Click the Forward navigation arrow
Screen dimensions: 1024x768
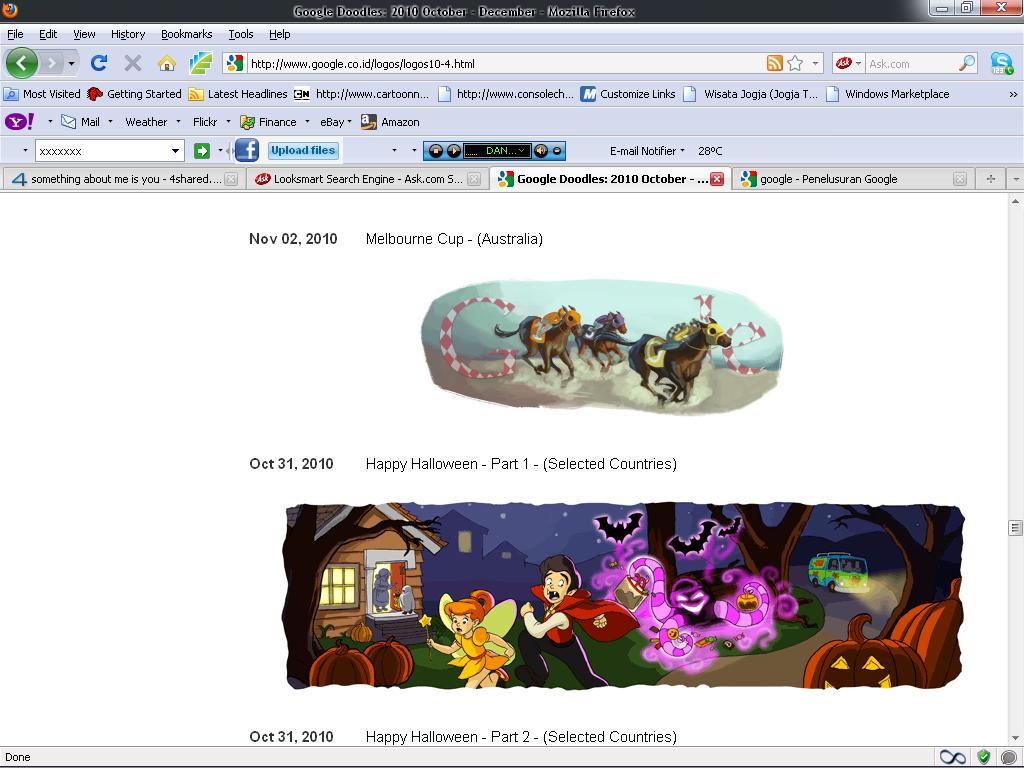52,63
